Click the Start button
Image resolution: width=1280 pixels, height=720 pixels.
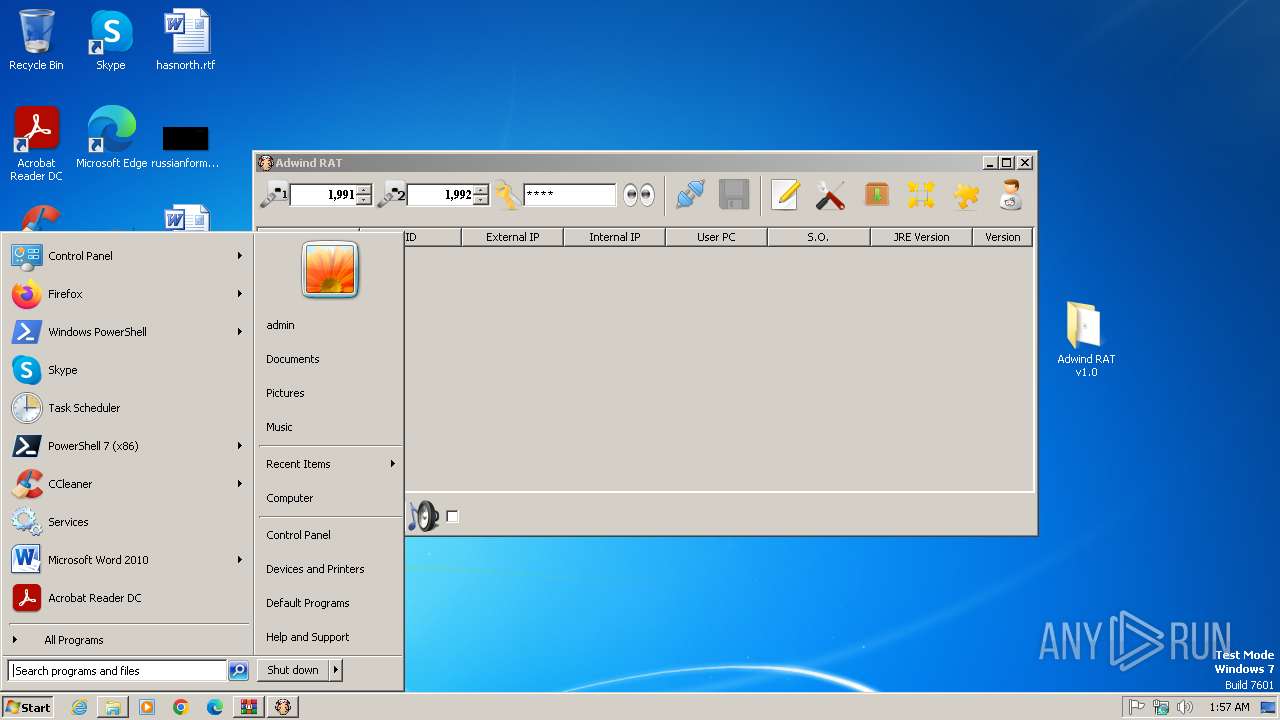point(28,707)
